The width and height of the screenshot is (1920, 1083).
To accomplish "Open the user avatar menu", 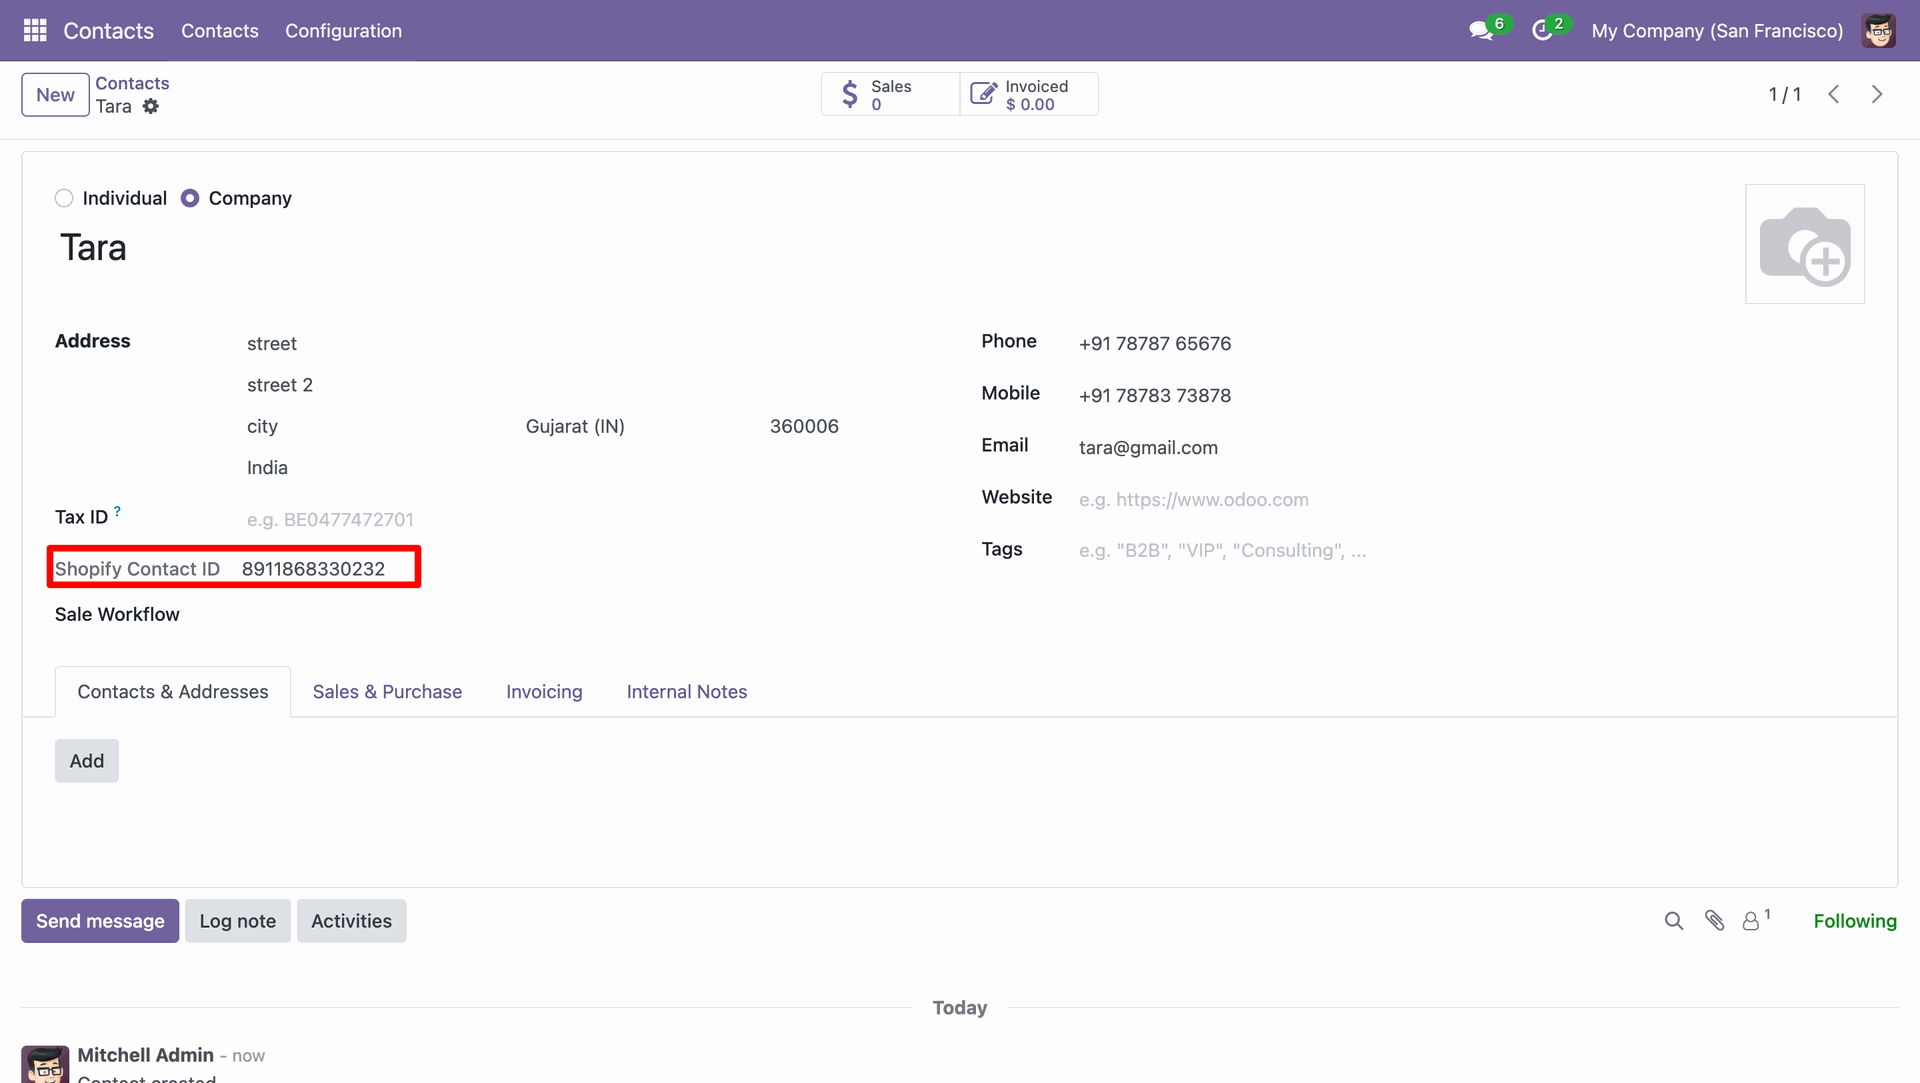I will click(1878, 30).
